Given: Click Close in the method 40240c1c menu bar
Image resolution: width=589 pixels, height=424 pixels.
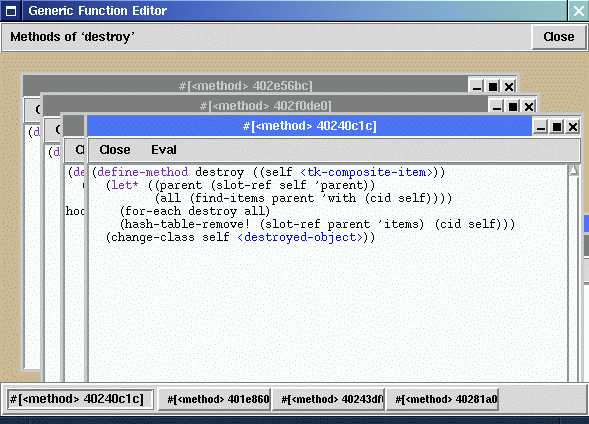Looking at the screenshot, I should (x=115, y=150).
